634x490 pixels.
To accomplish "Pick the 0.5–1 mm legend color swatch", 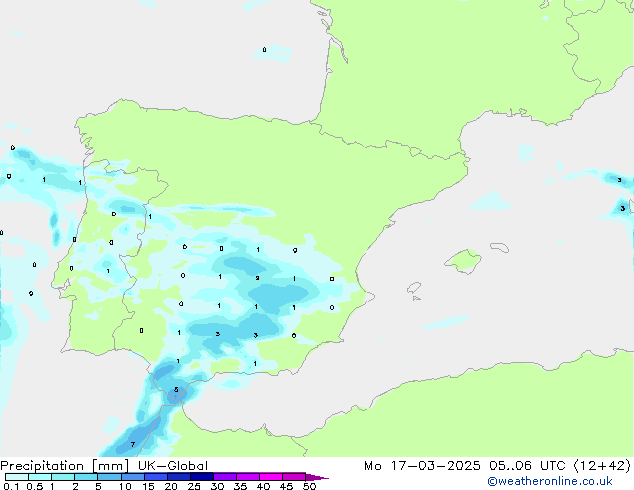I will 40,477.
